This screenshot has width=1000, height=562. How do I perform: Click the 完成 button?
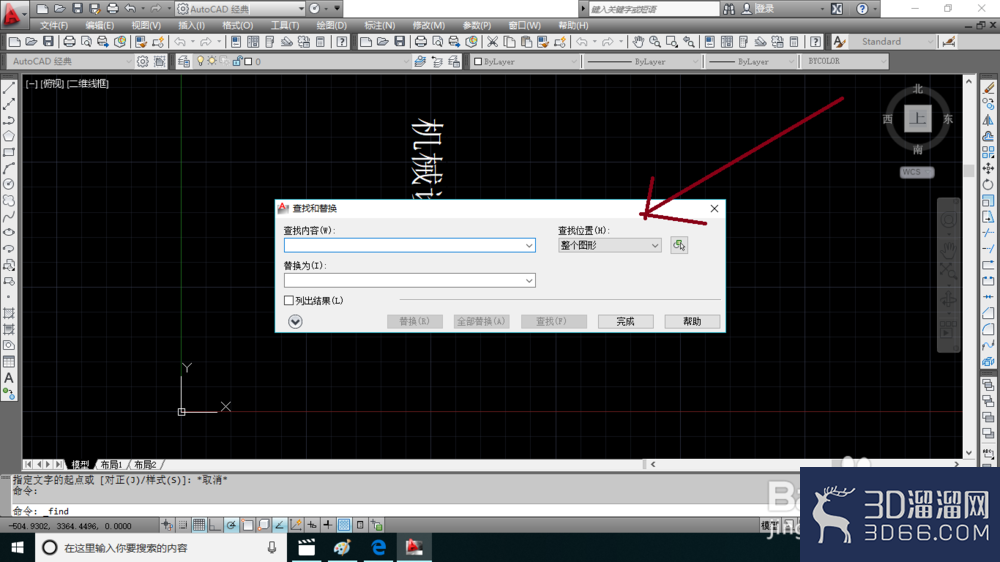(625, 322)
